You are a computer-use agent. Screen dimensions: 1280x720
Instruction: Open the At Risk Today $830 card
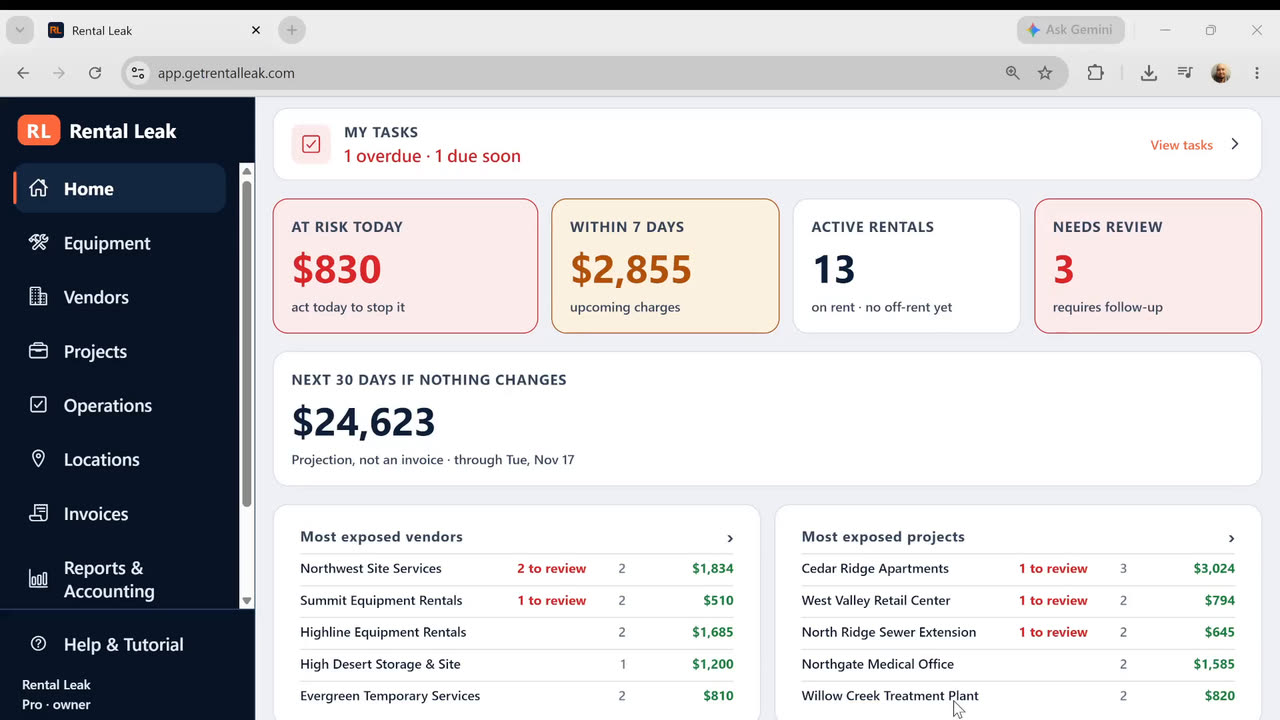pos(405,266)
